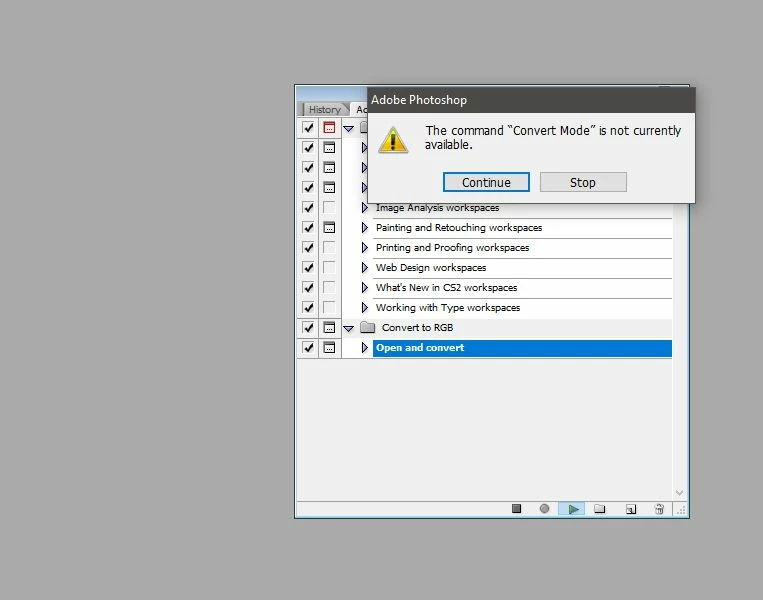The image size is (763, 600).
Task: Enable dialog box for Web Design workspaces
Action: 329,267
